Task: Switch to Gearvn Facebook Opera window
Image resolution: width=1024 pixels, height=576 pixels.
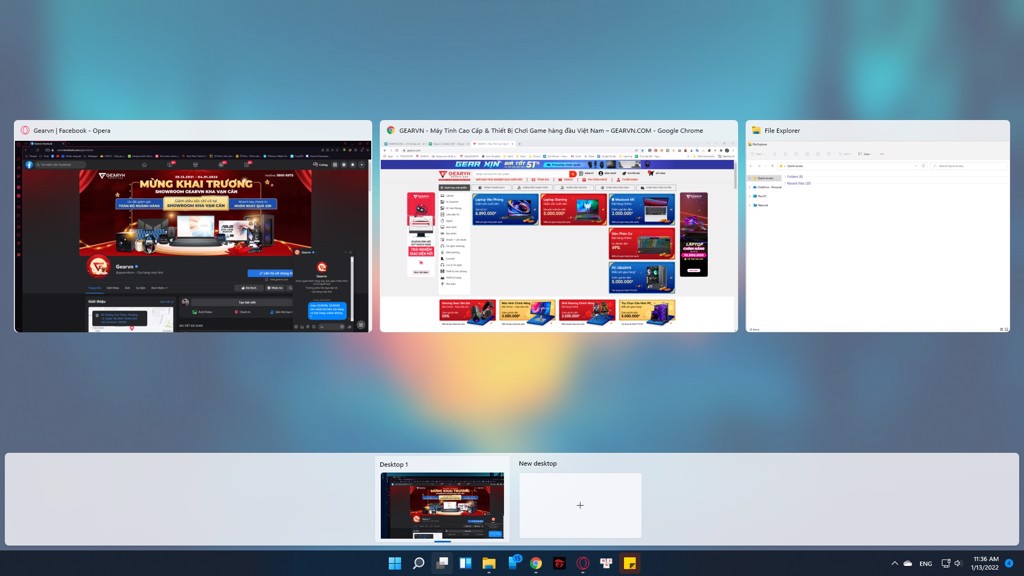Action: [x=193, y=226]
